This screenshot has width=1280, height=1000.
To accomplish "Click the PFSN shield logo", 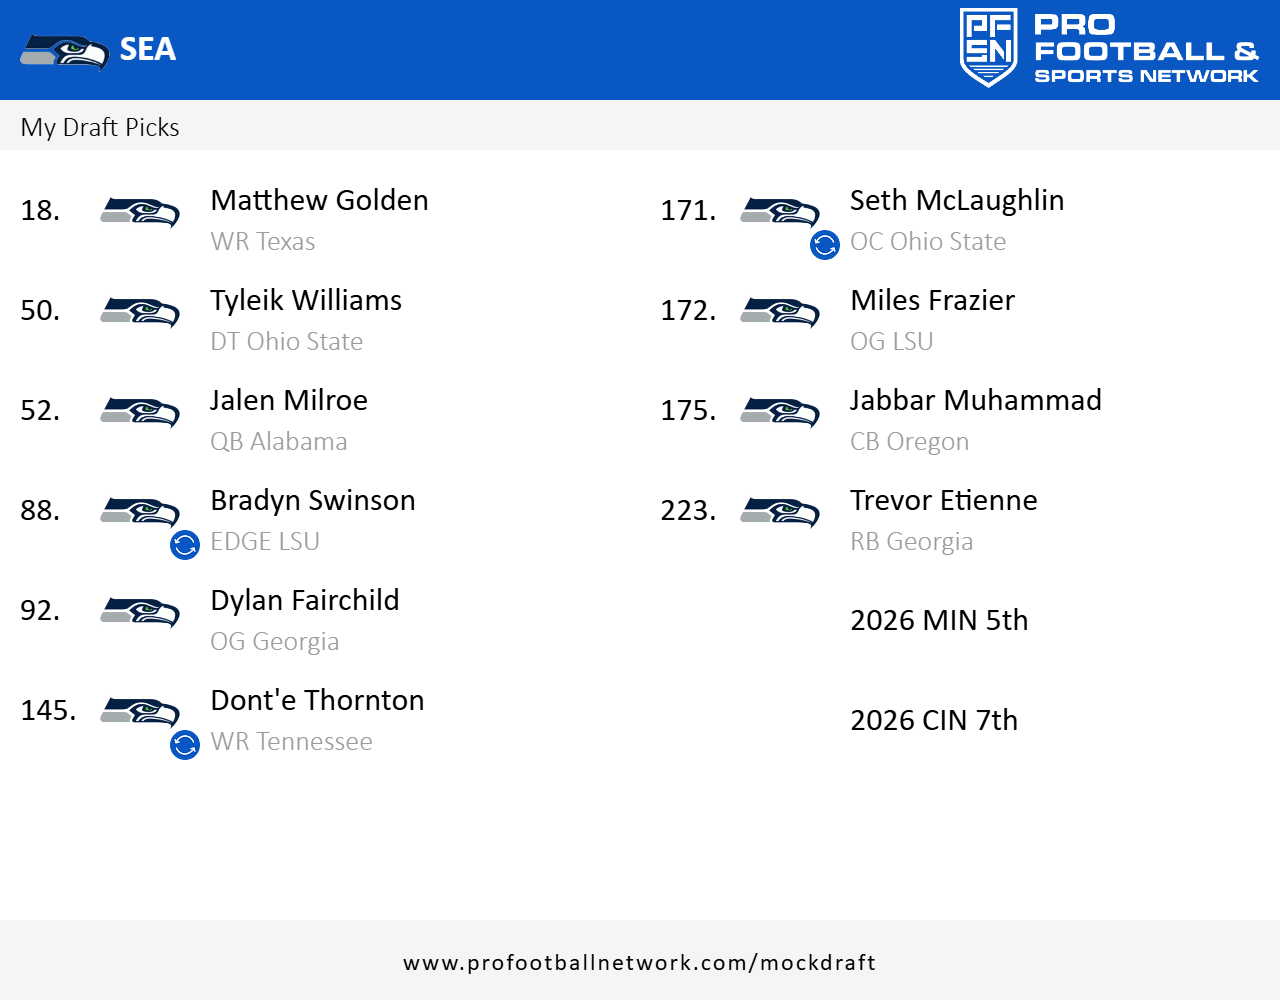I will tap(988, 48).
